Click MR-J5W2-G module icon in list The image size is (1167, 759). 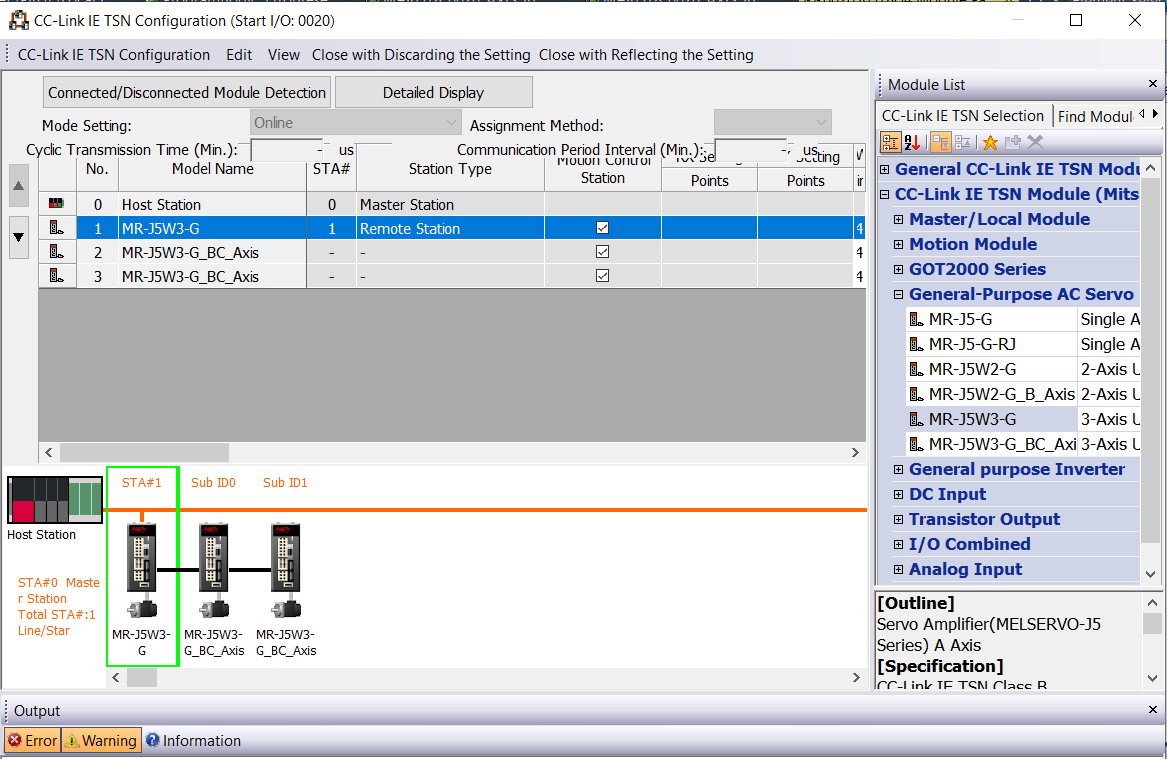pyautogui.click(x=917, y=369)
